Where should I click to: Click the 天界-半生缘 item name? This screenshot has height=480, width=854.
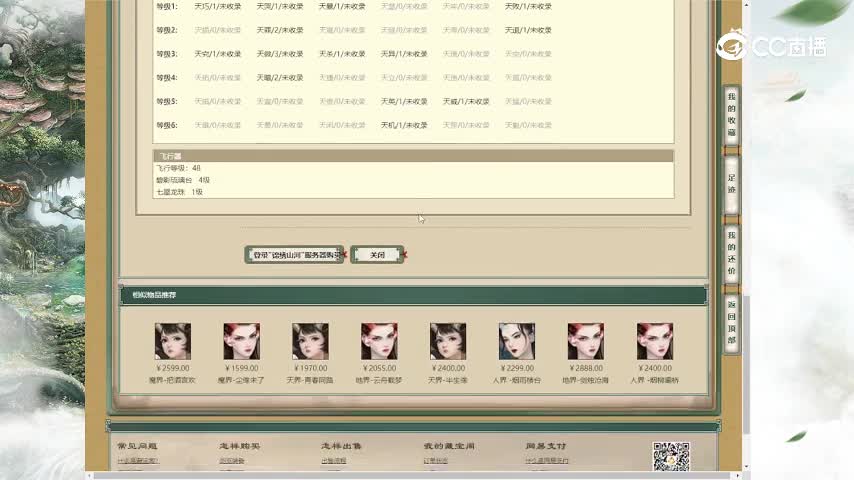pos(448,380)
